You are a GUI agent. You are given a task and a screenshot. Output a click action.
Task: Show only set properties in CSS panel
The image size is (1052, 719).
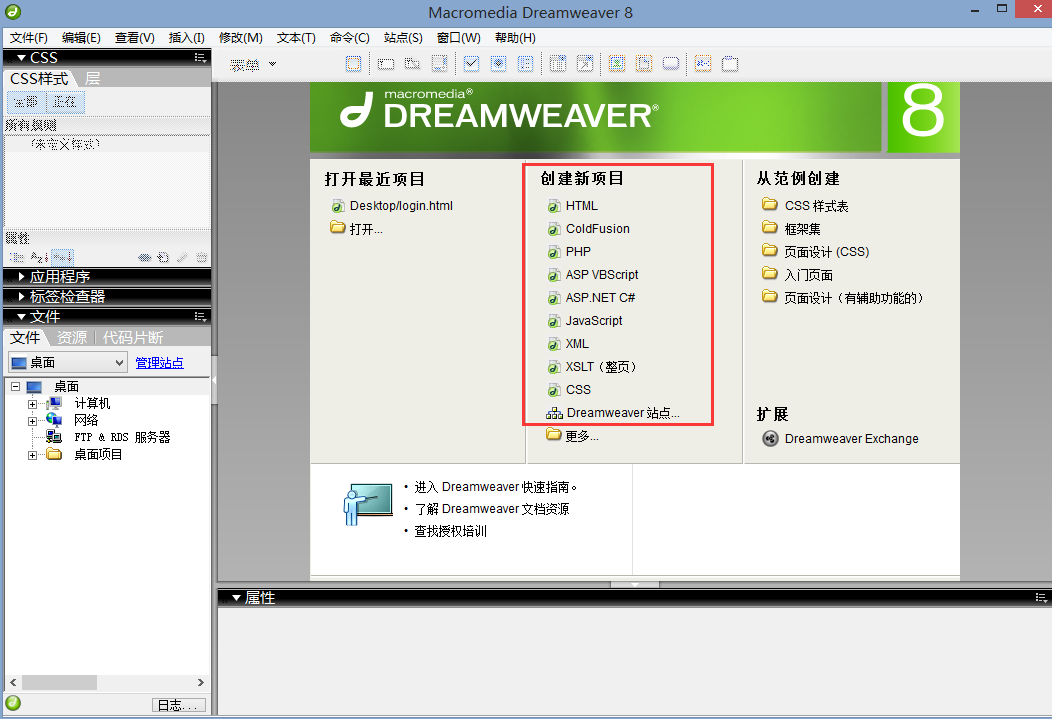62,258
